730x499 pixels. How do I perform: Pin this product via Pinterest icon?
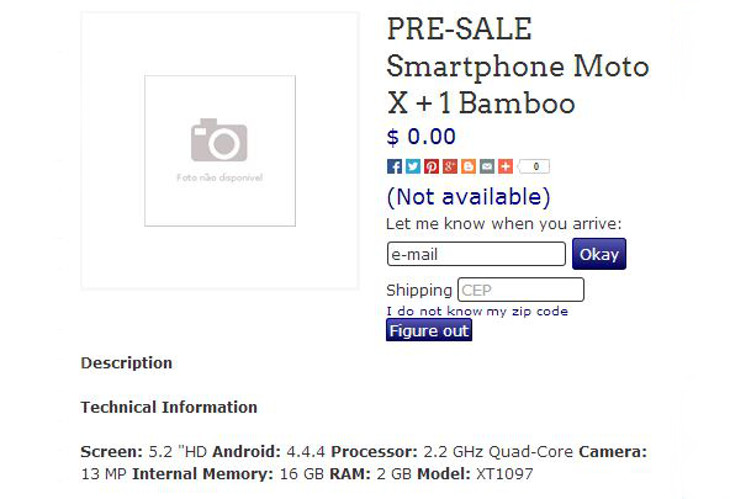coord(431,167)
